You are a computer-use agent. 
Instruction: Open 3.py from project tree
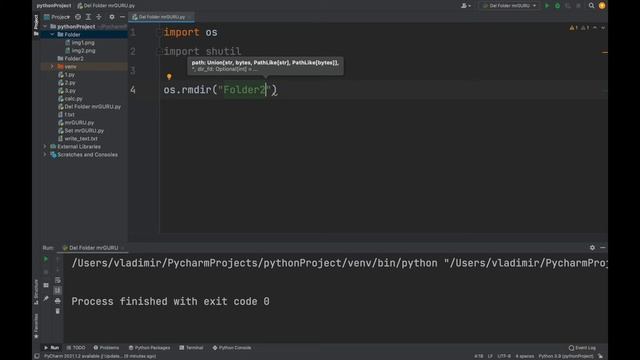click(67, 91)
